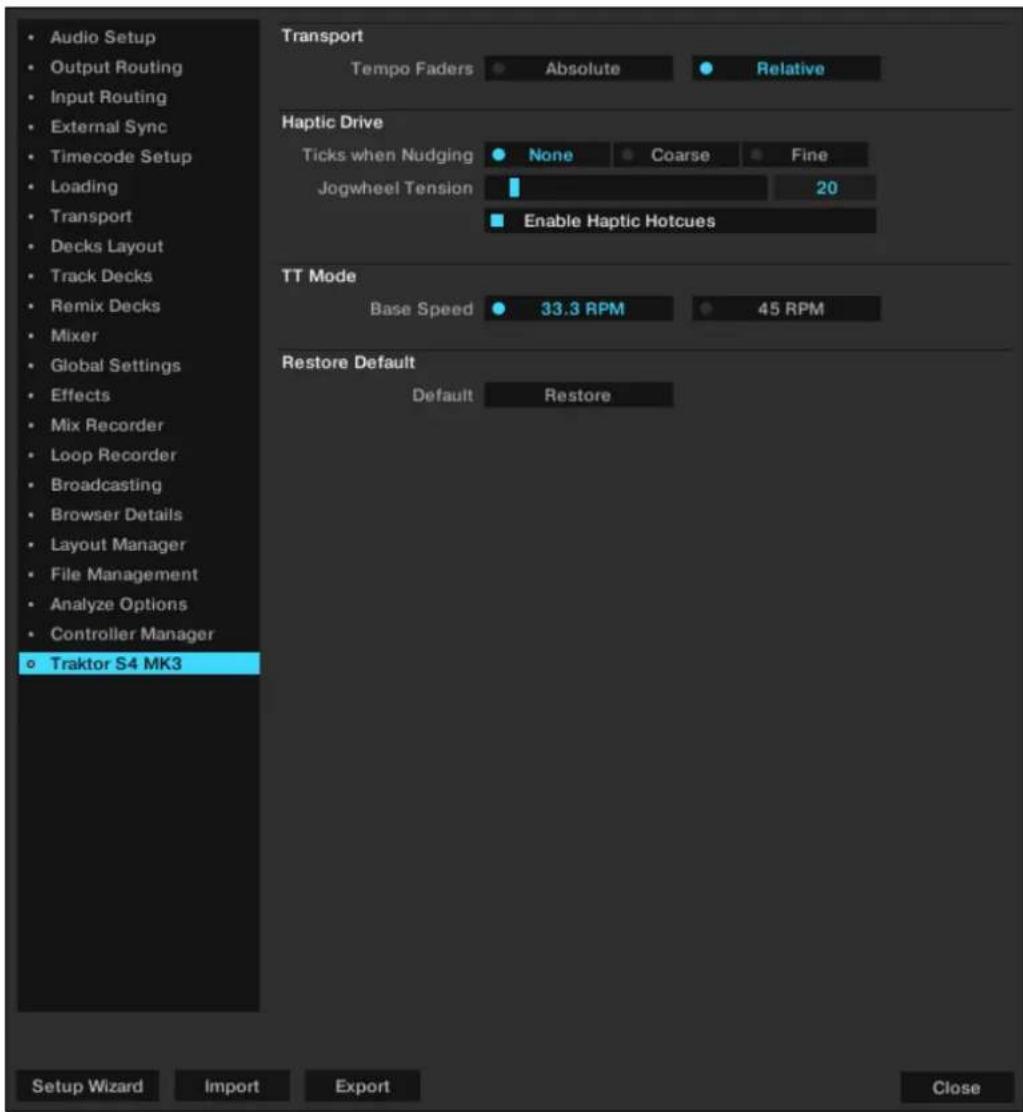Select Relative tempo faders option
This screenshot has width=1023, height=1112.
786,69
